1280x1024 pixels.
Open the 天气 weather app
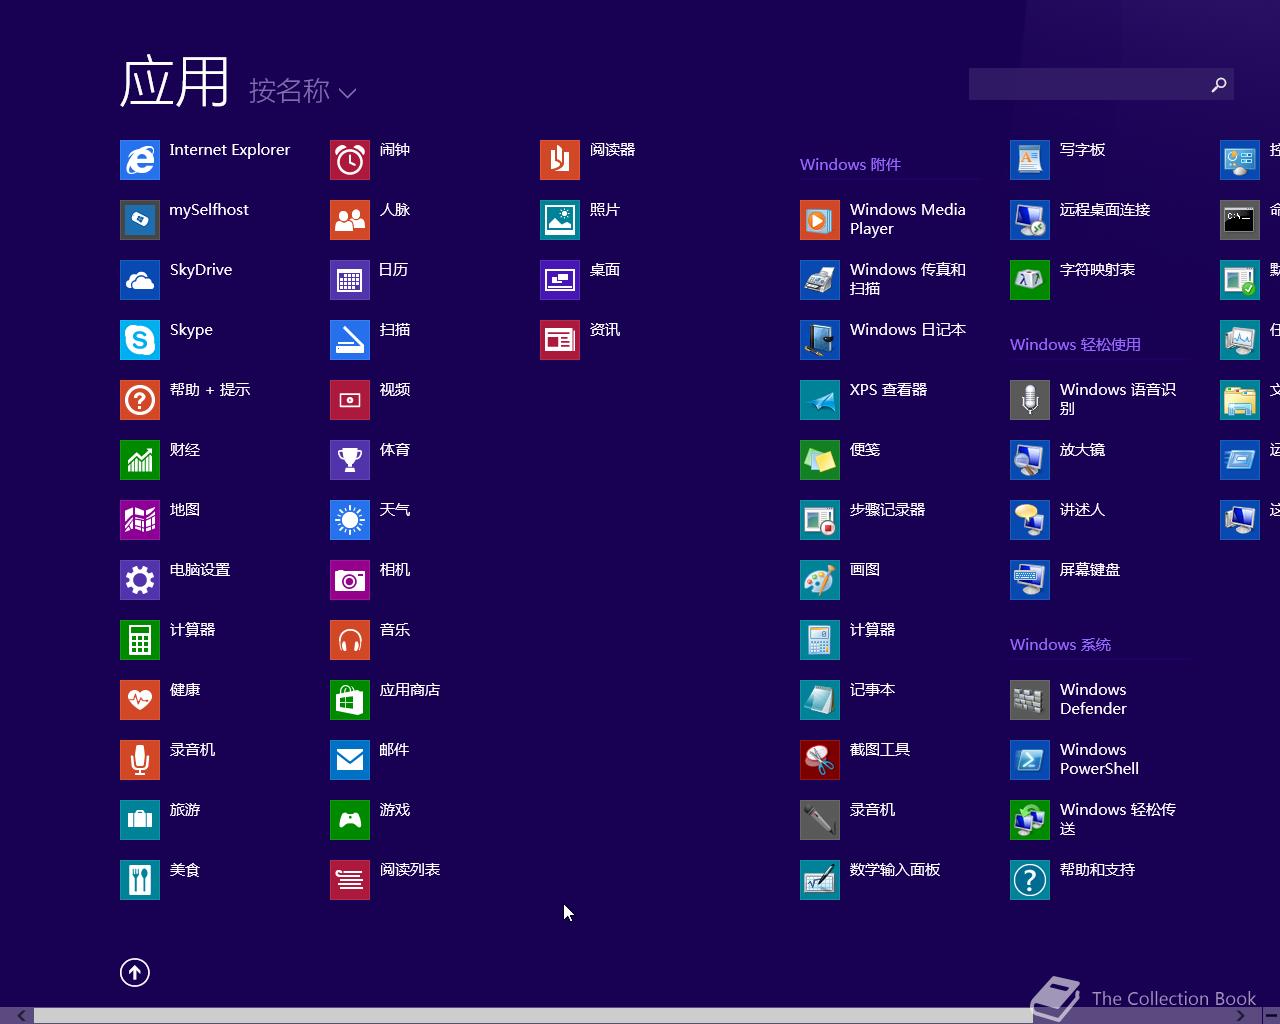[x=350, y=520]
